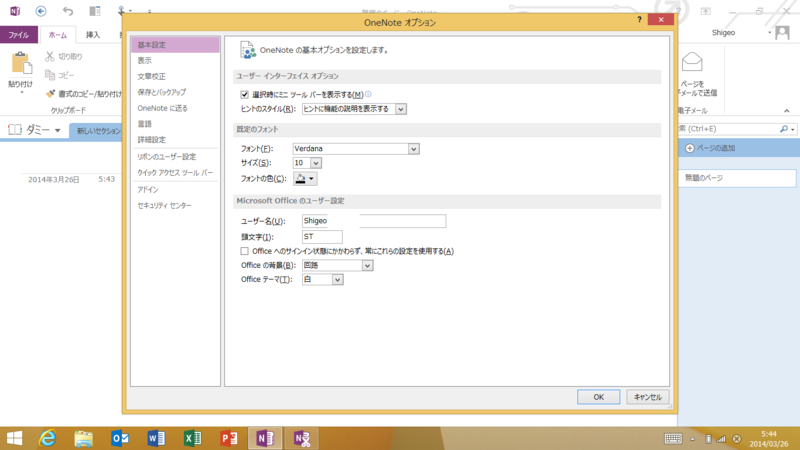The width and height of the screenshot is (800, 450).
Task: Click the Undo icon in the quick access bar
Action: [68, 11]
